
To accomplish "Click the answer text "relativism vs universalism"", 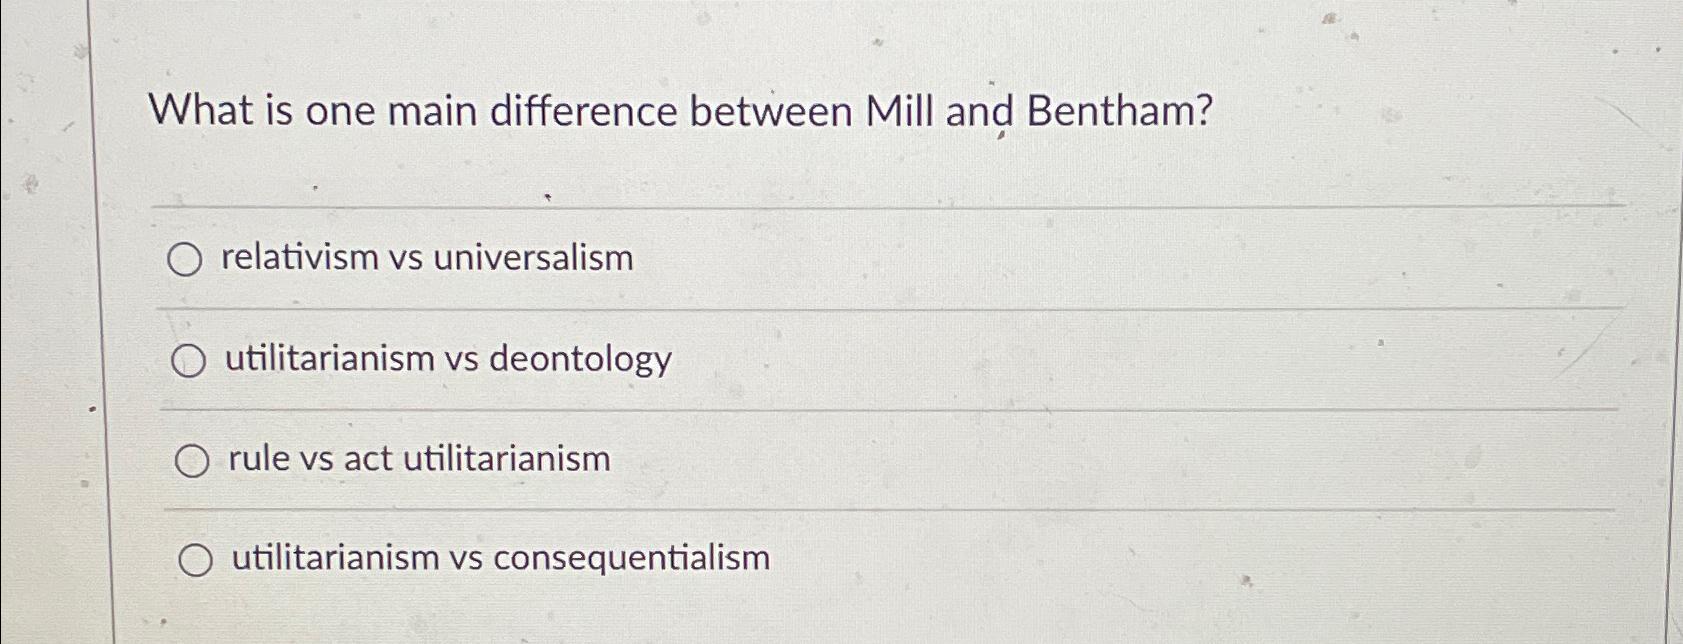I will point(425,259).
